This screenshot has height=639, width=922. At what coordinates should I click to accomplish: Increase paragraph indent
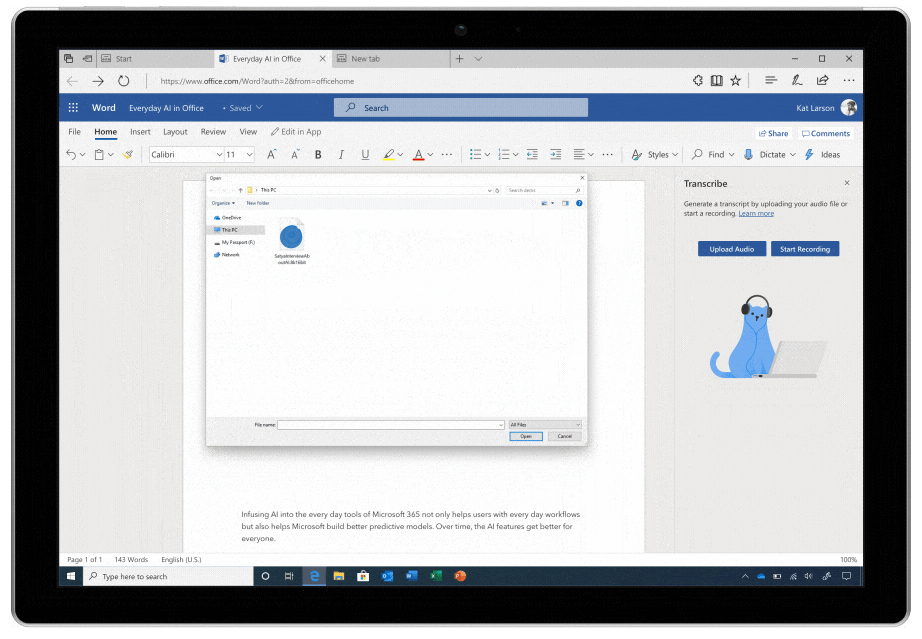click(x=556, y=155)
